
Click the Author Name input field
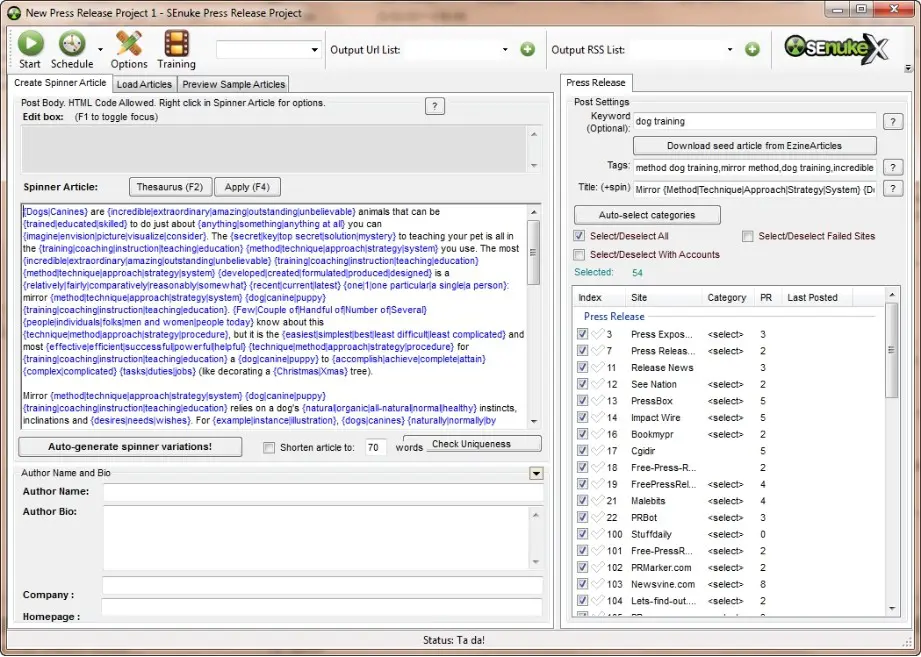[x=322, y=491]
